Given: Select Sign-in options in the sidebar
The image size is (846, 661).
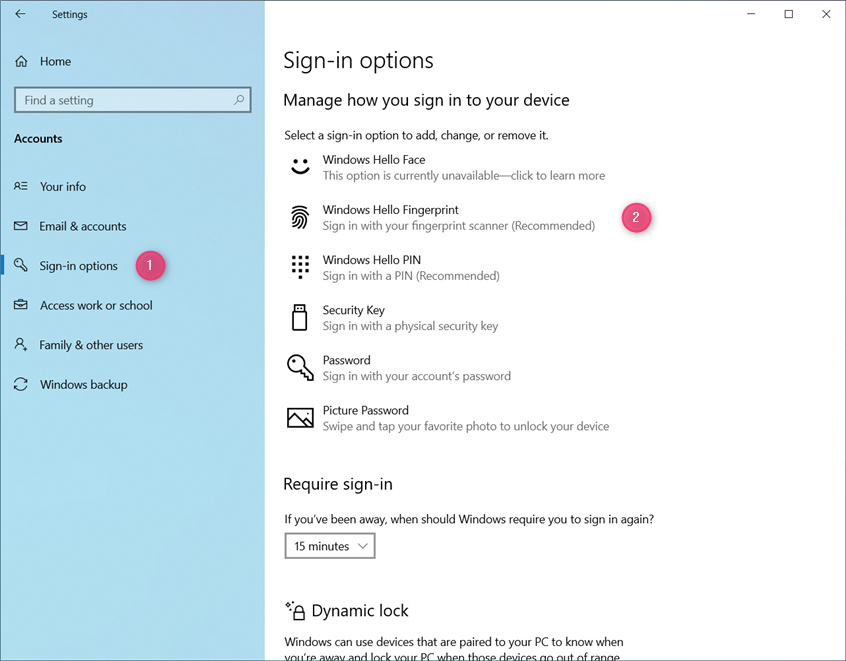Looking at the screenshot, I should pos(78,266).
